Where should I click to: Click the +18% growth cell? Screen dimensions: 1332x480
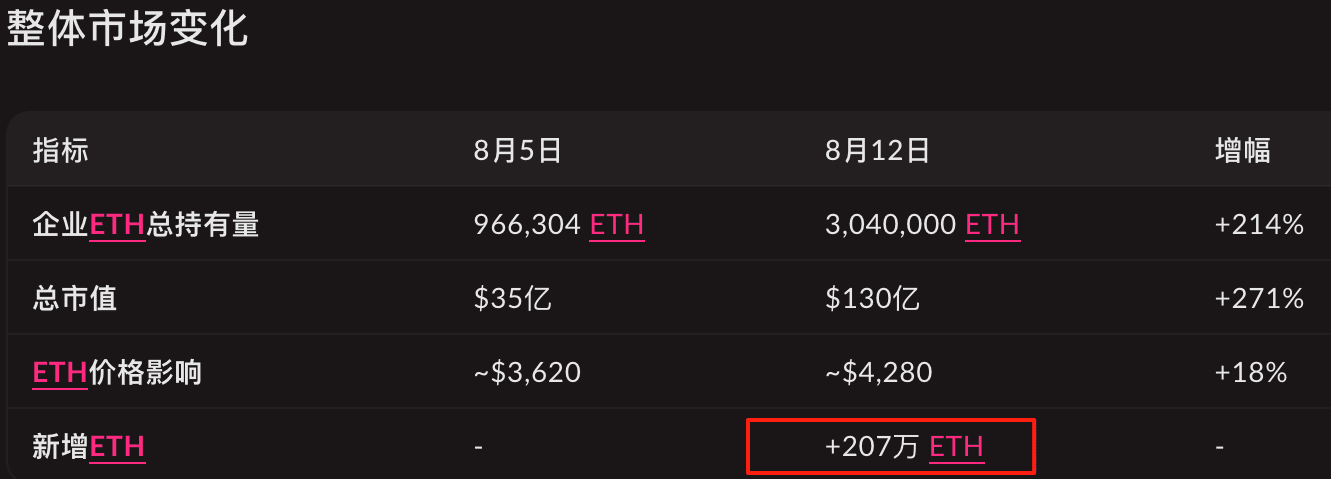click(x=1251, y=373)
